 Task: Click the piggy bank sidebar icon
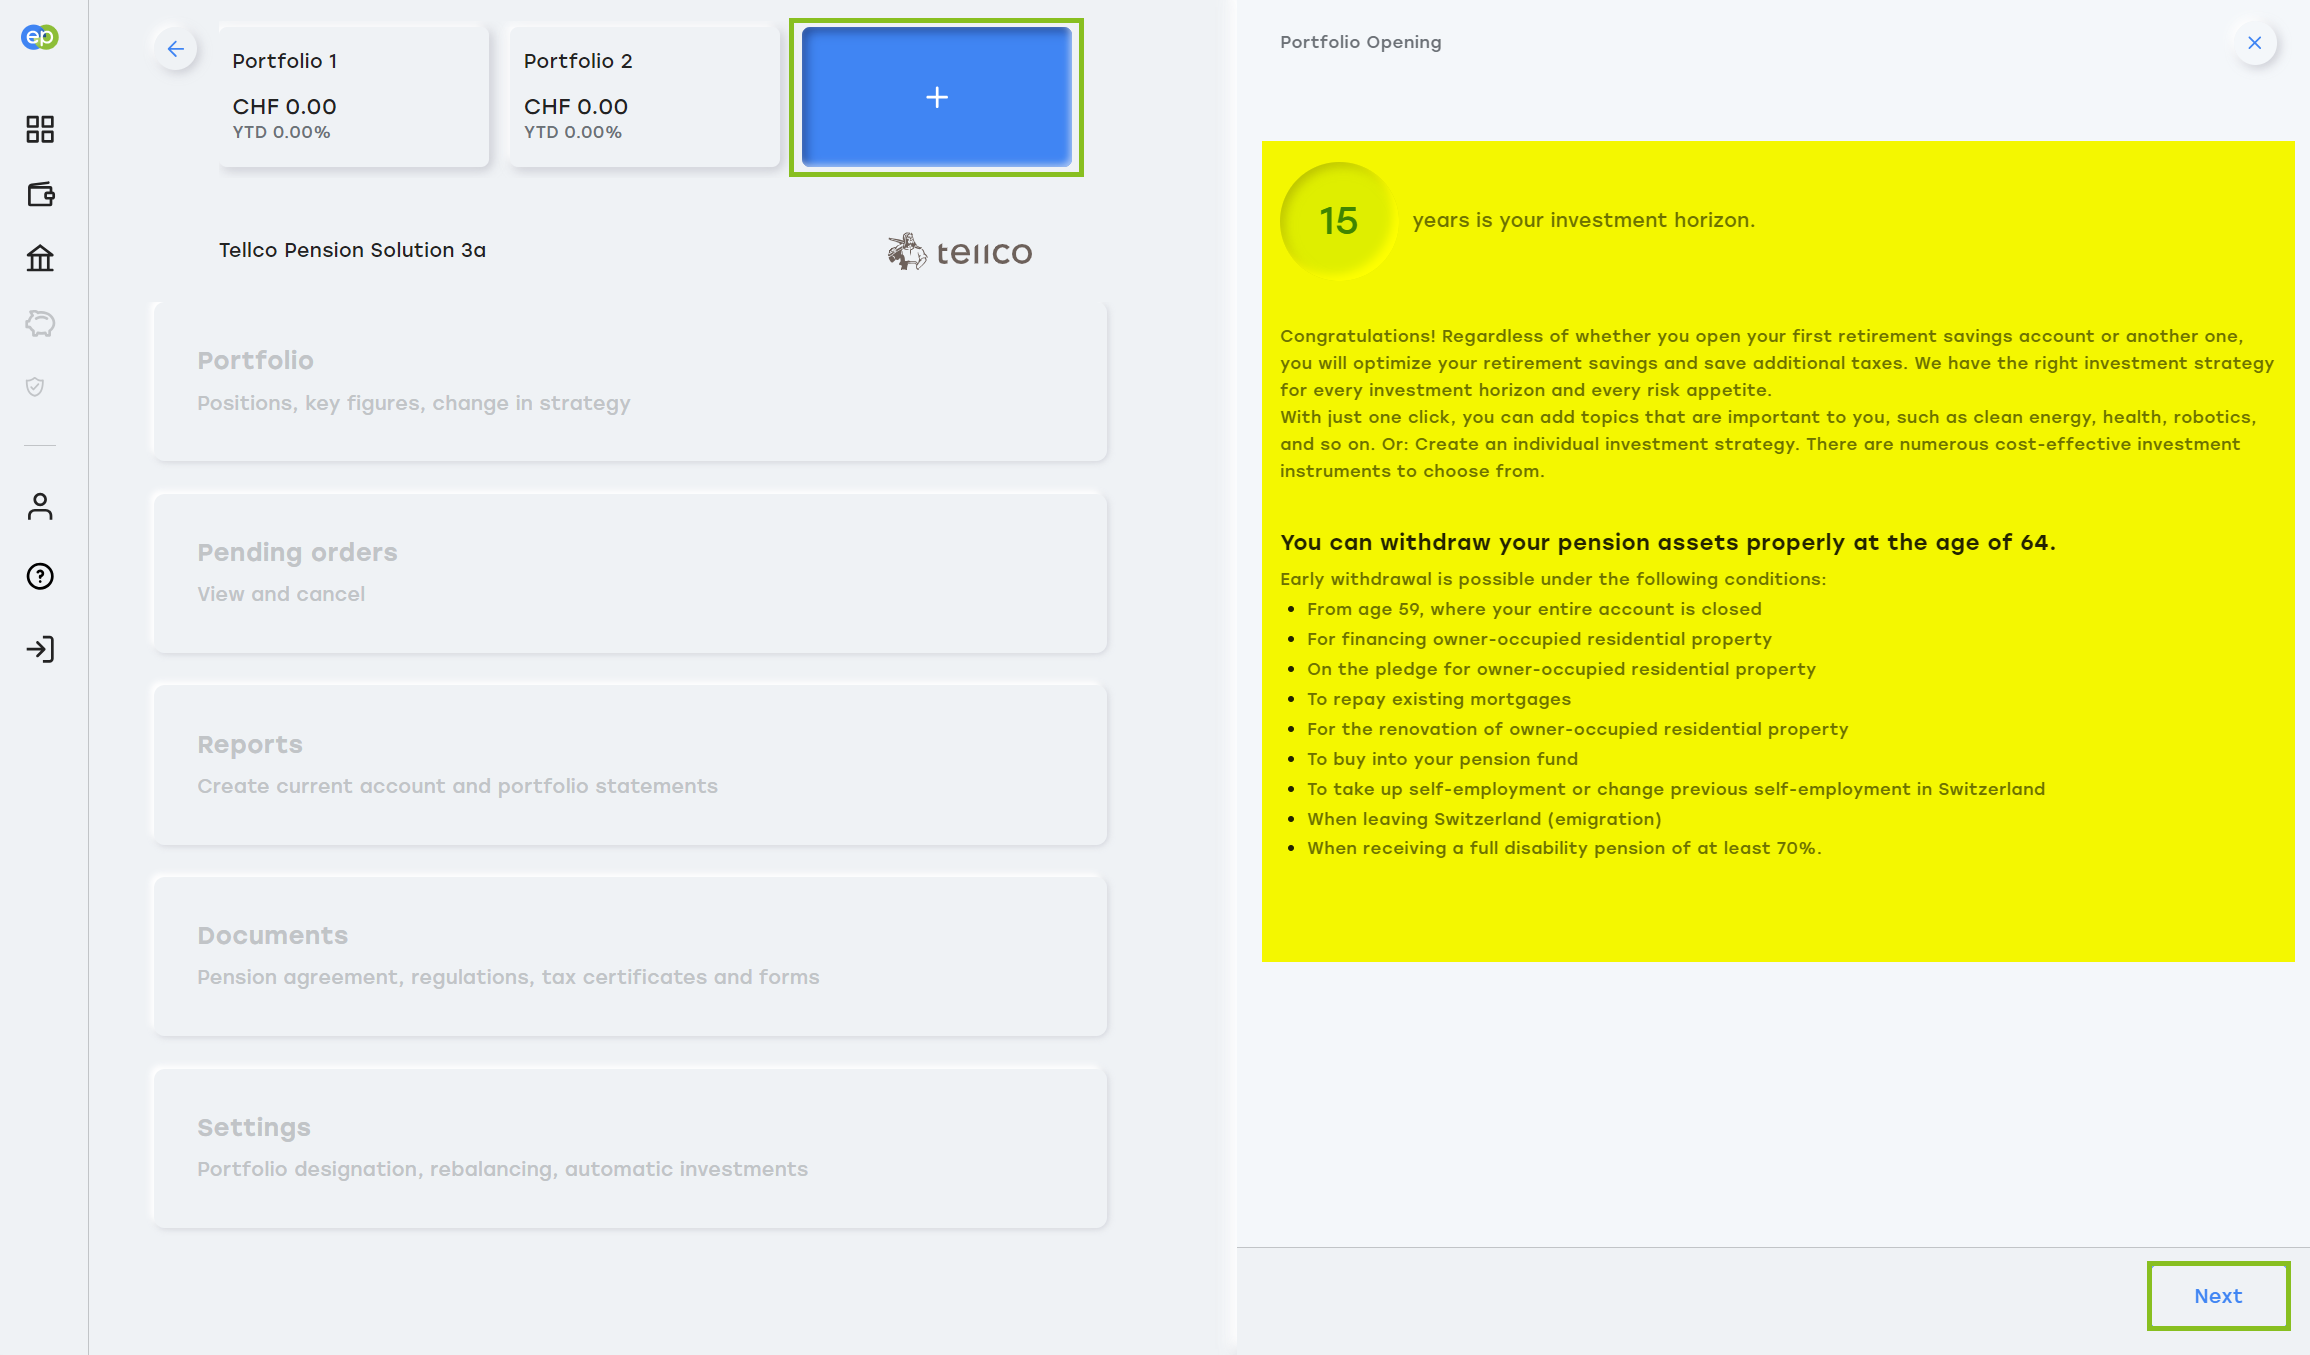pyautogui.click(x=40, y=323)
